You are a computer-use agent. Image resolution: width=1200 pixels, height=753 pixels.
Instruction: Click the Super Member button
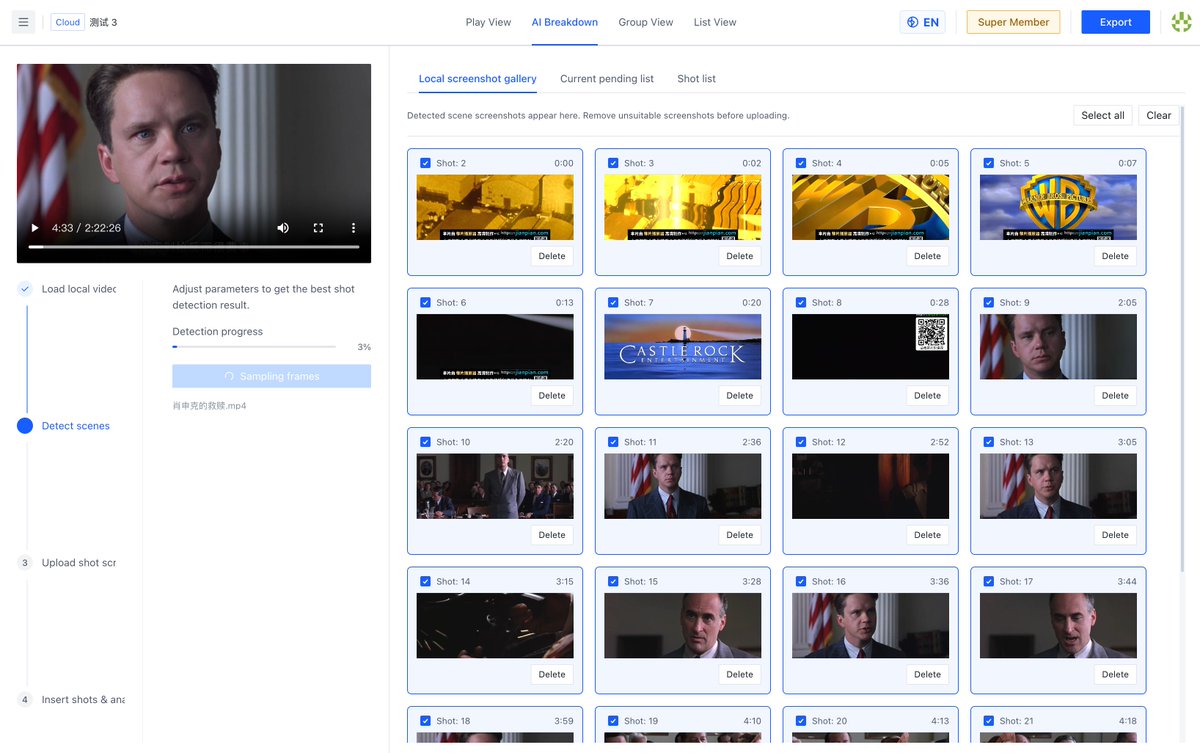click(1013, 22)
